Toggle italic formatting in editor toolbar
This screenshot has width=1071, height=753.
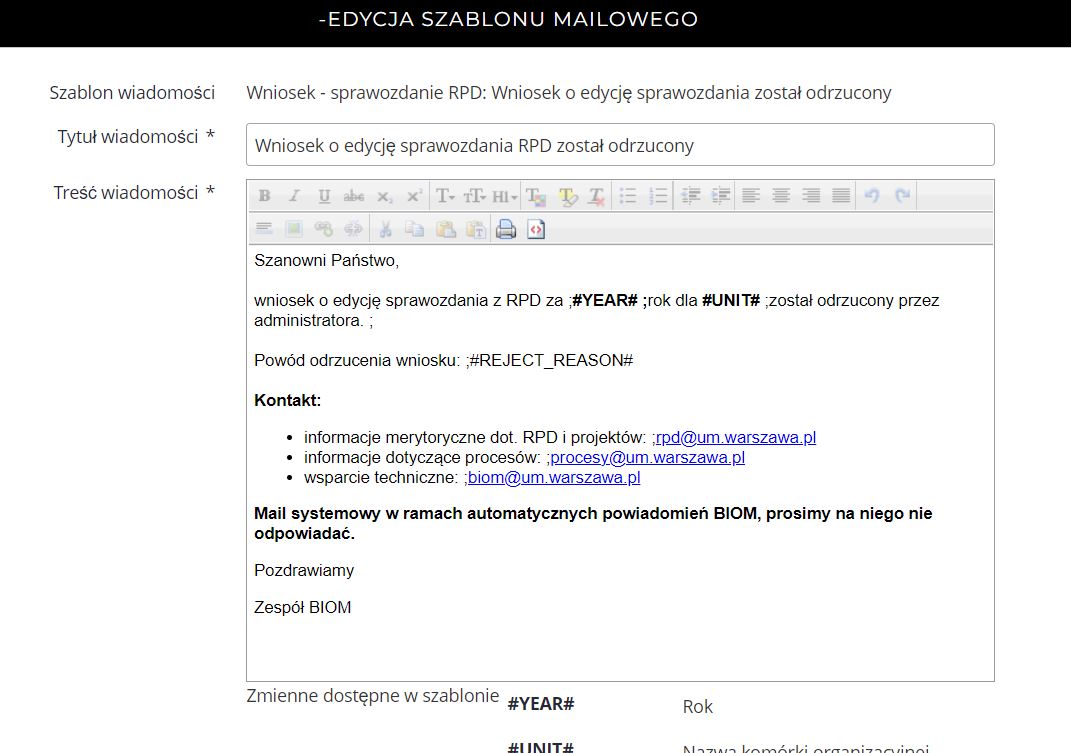pyautogui.click(x=294, y=196)
